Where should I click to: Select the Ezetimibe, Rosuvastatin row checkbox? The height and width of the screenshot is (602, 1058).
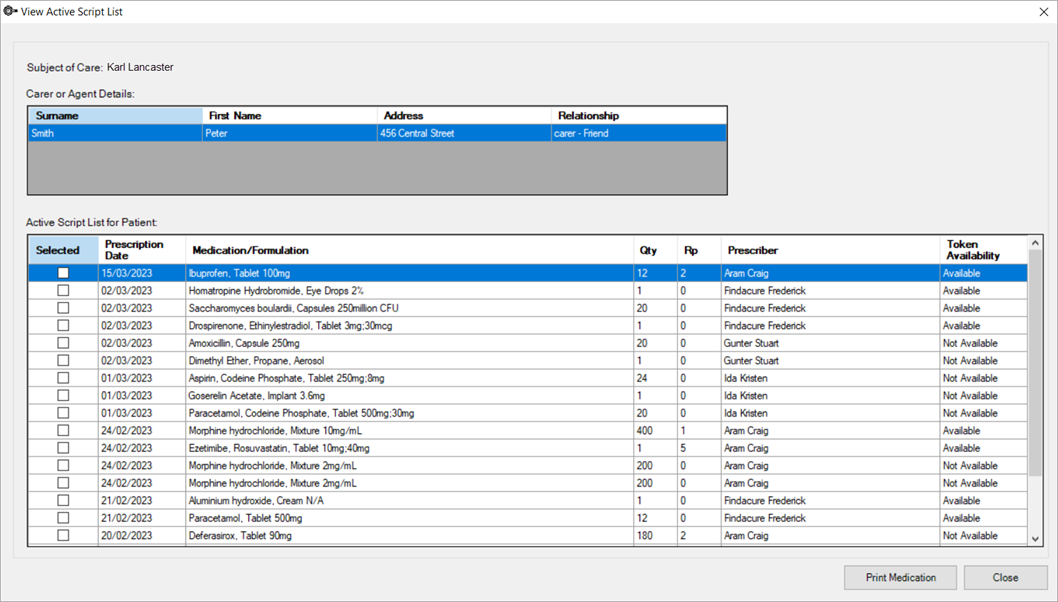(63, 448)
